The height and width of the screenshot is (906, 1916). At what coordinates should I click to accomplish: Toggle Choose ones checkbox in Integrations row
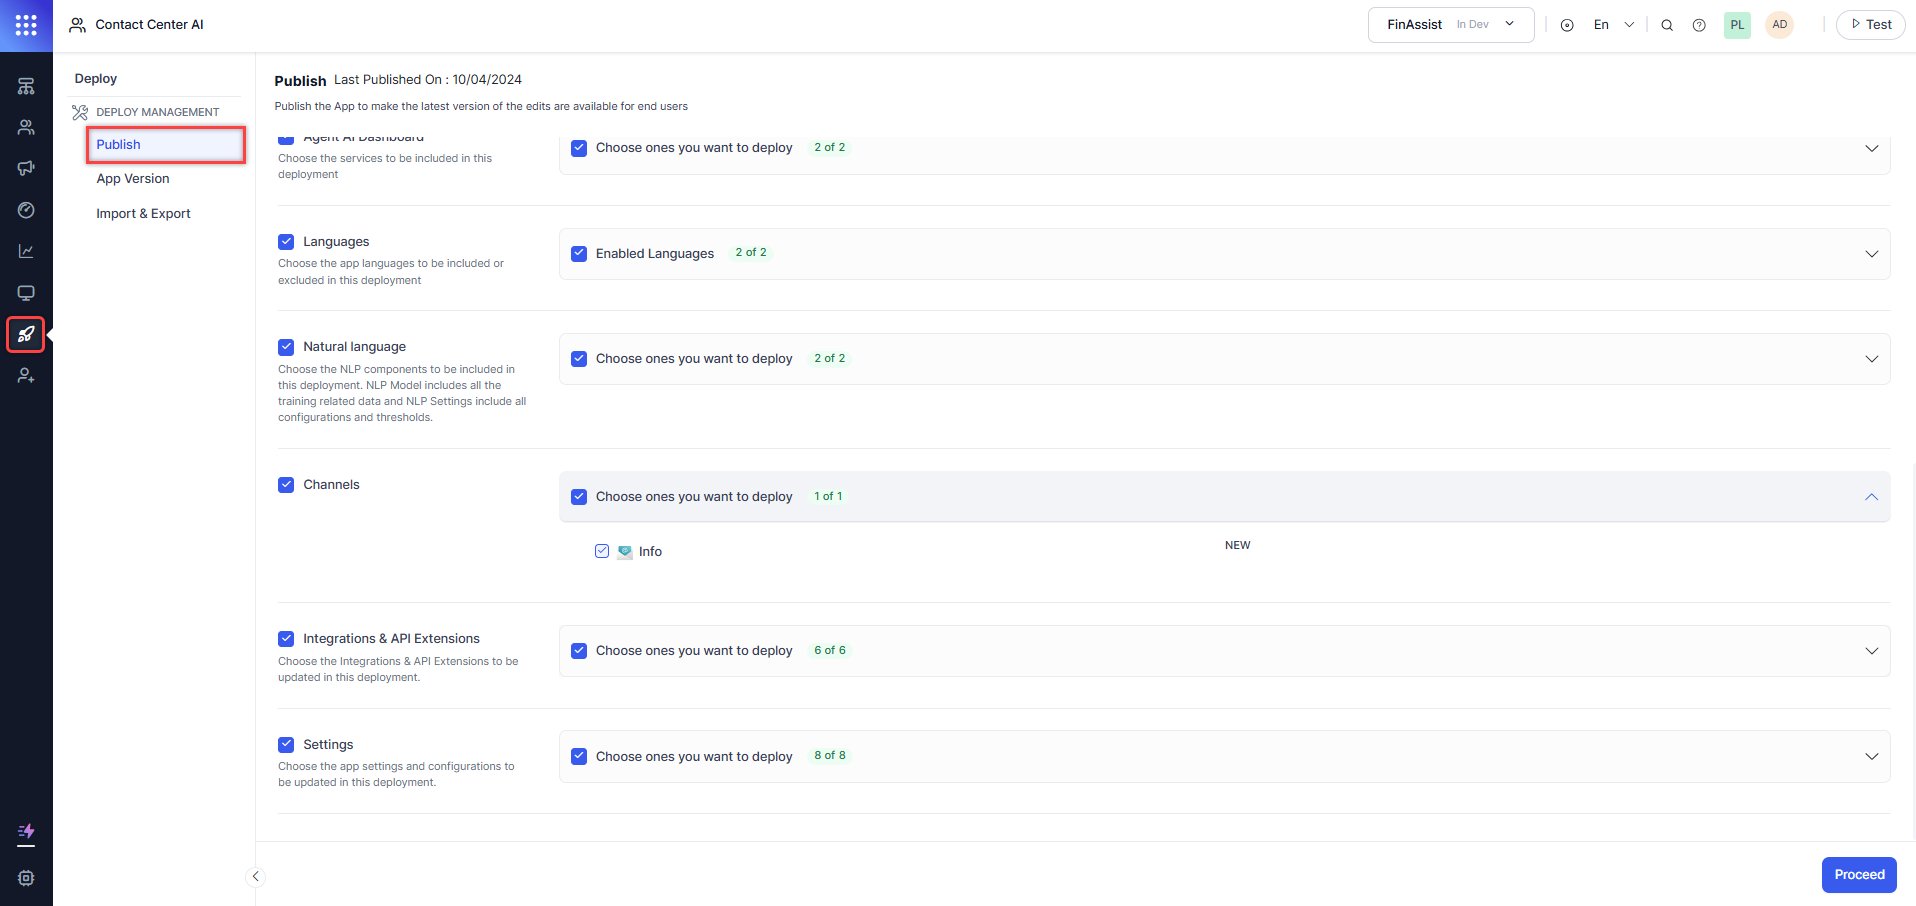(x=579, y=650)
